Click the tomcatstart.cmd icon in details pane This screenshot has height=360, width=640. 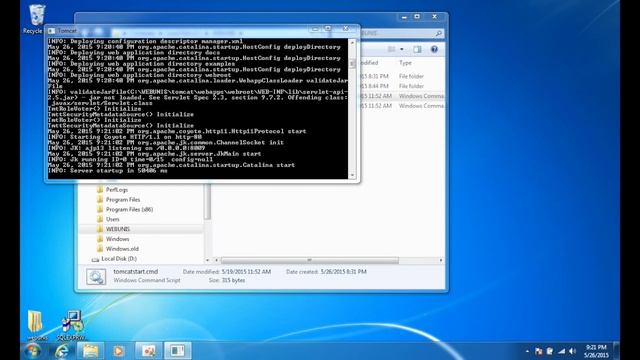(96, 277)
